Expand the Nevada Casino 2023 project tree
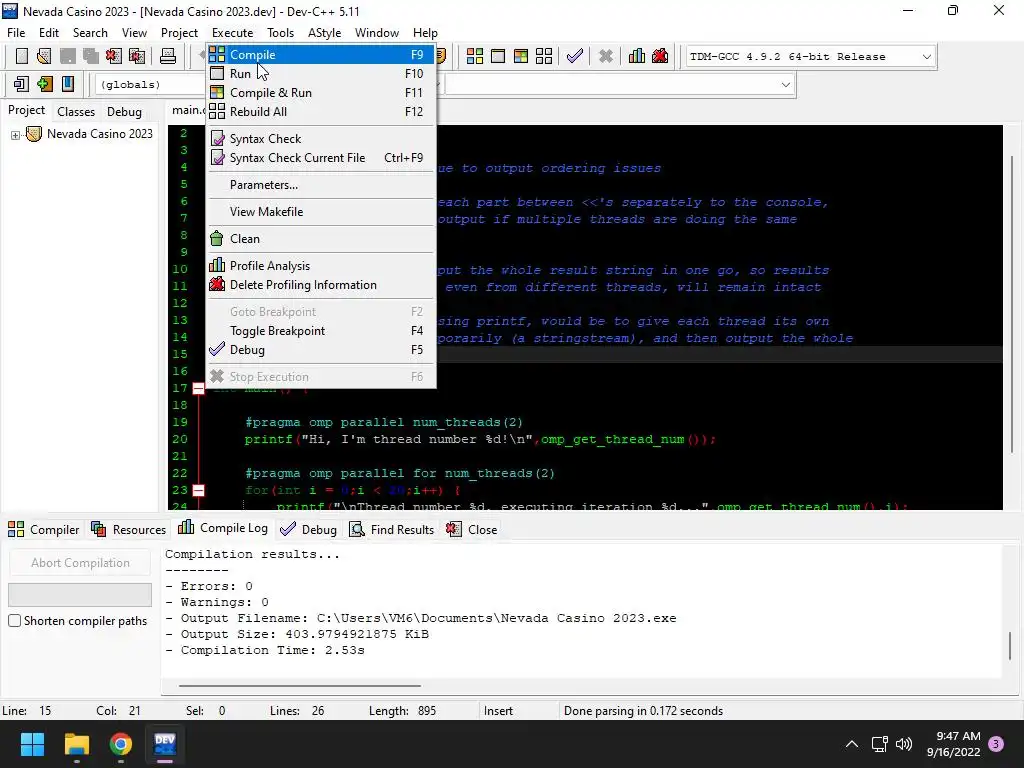Image resolution: width=1024 pixels, height=768 pixels. pyautogui.click(x=15, y=135)
